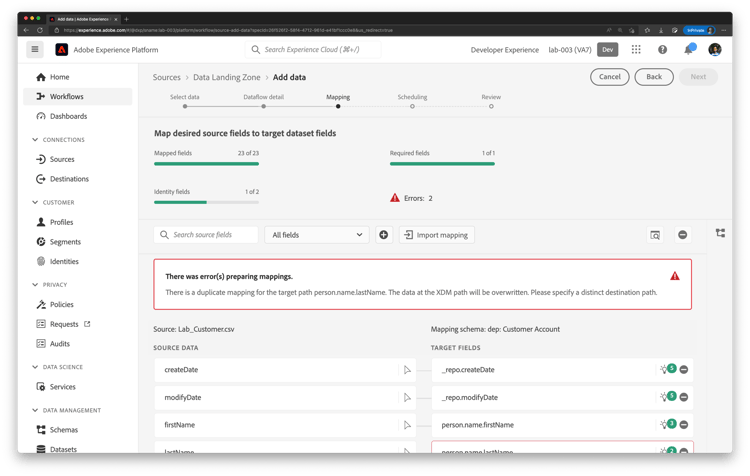Close the Add data browser tab

click(116, 19)
